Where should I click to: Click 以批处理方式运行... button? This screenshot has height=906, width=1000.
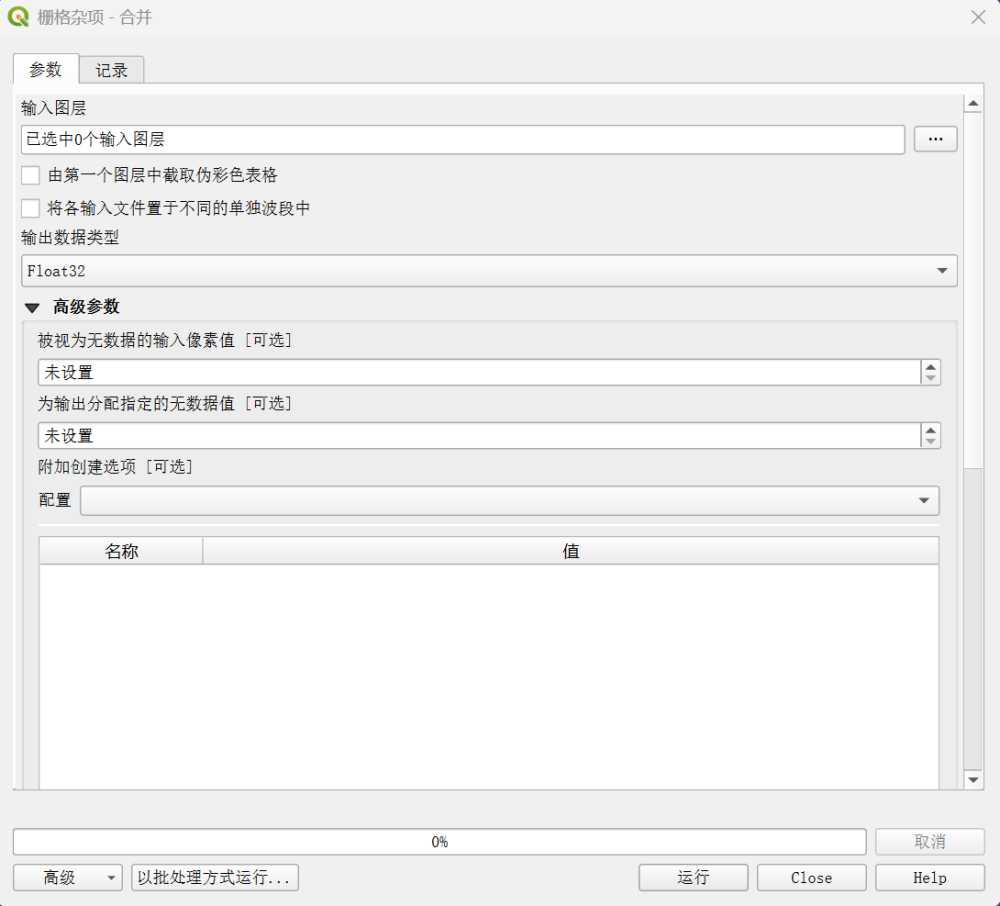[215, 878]
